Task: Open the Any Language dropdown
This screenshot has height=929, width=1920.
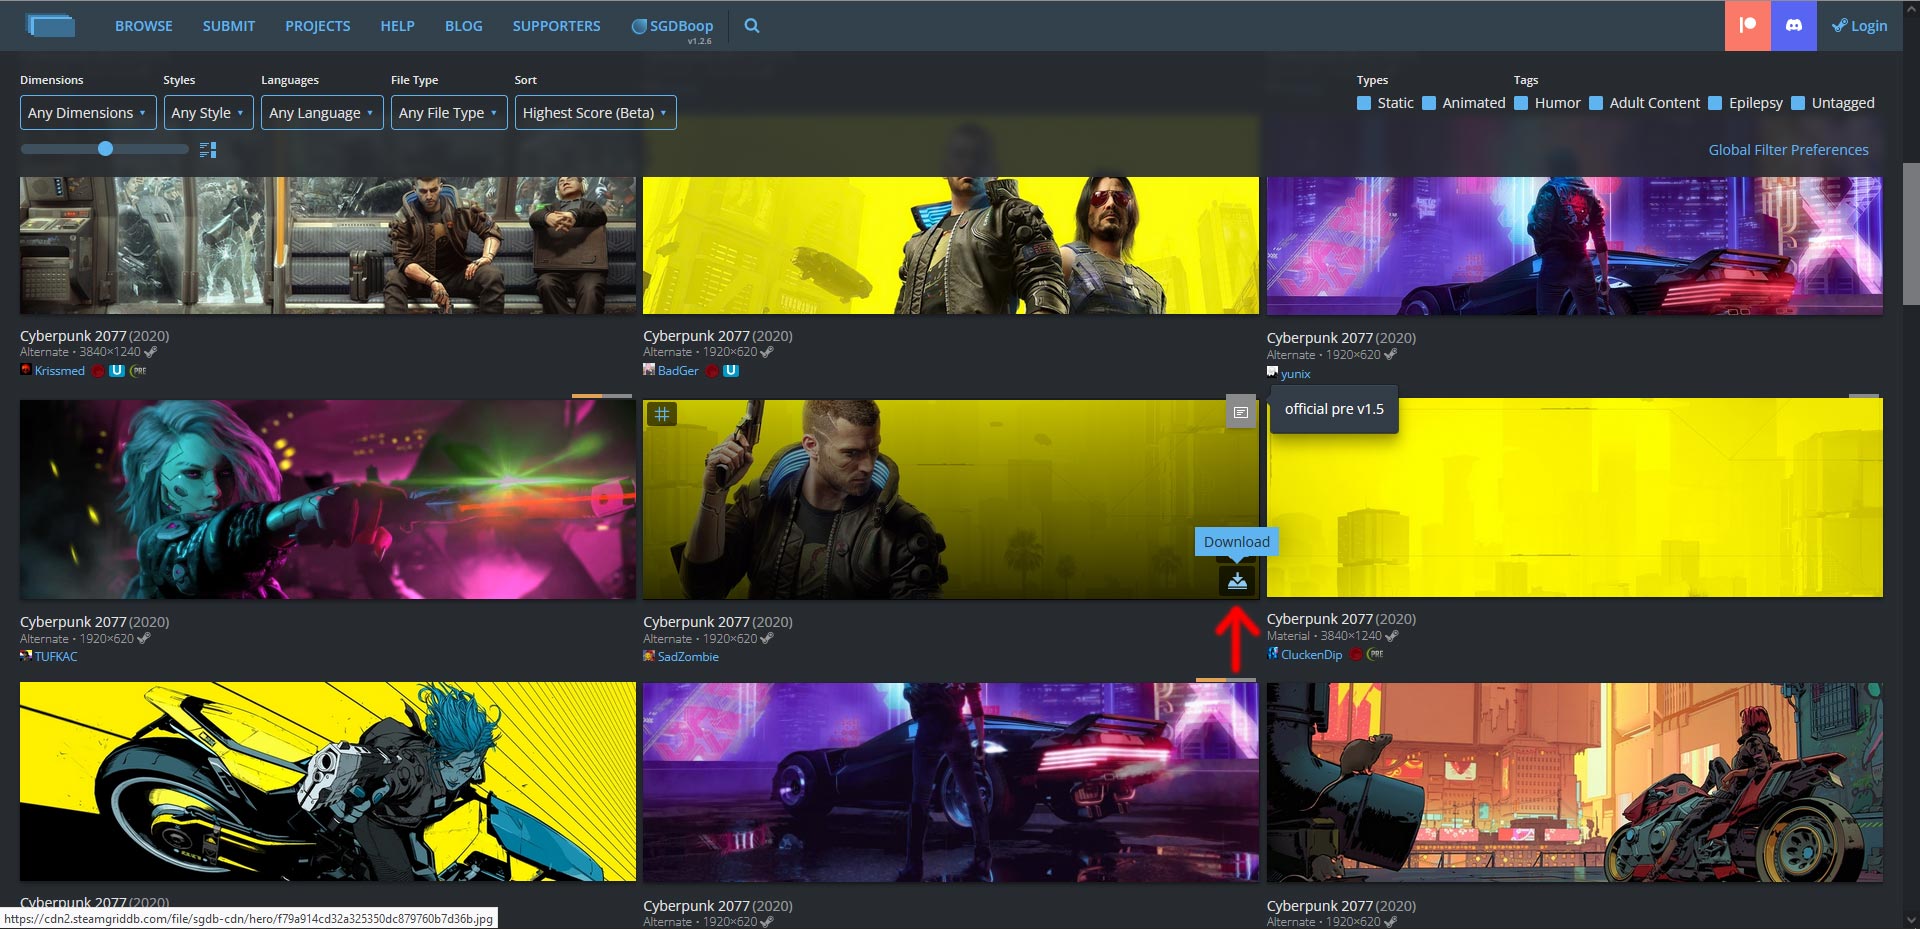Action: (x=322, y=113)
